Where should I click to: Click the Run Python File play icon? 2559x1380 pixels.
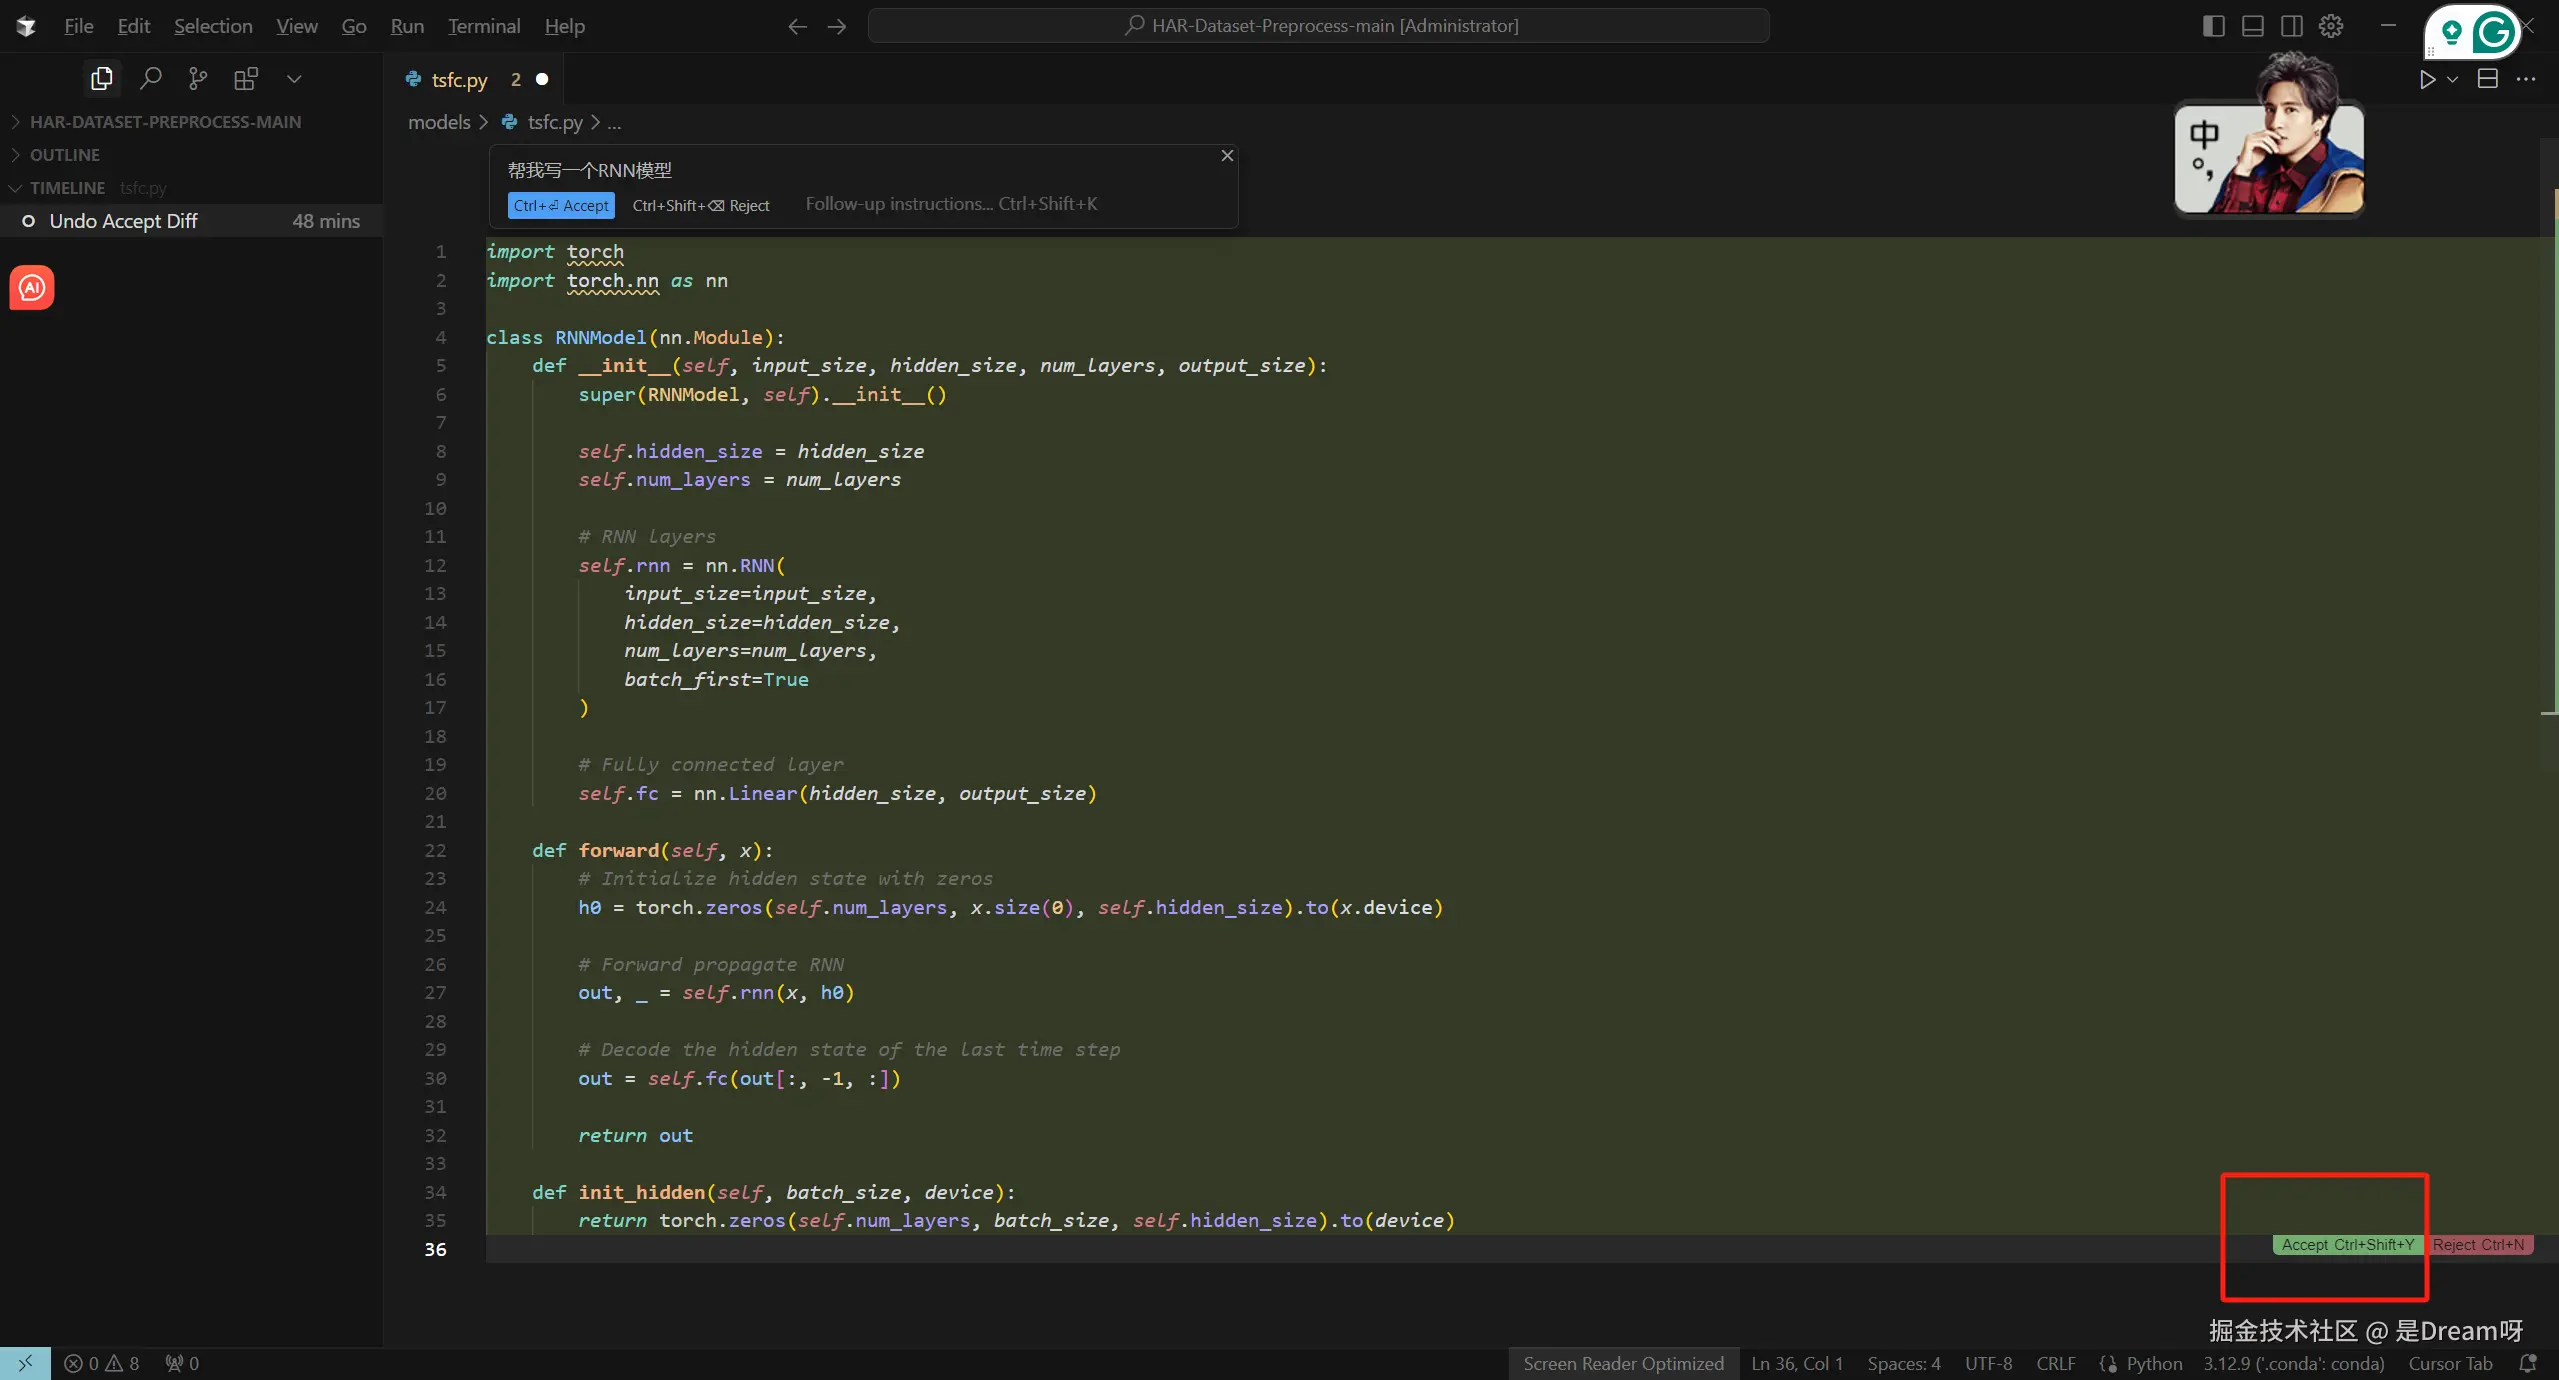pos(2427,79)
